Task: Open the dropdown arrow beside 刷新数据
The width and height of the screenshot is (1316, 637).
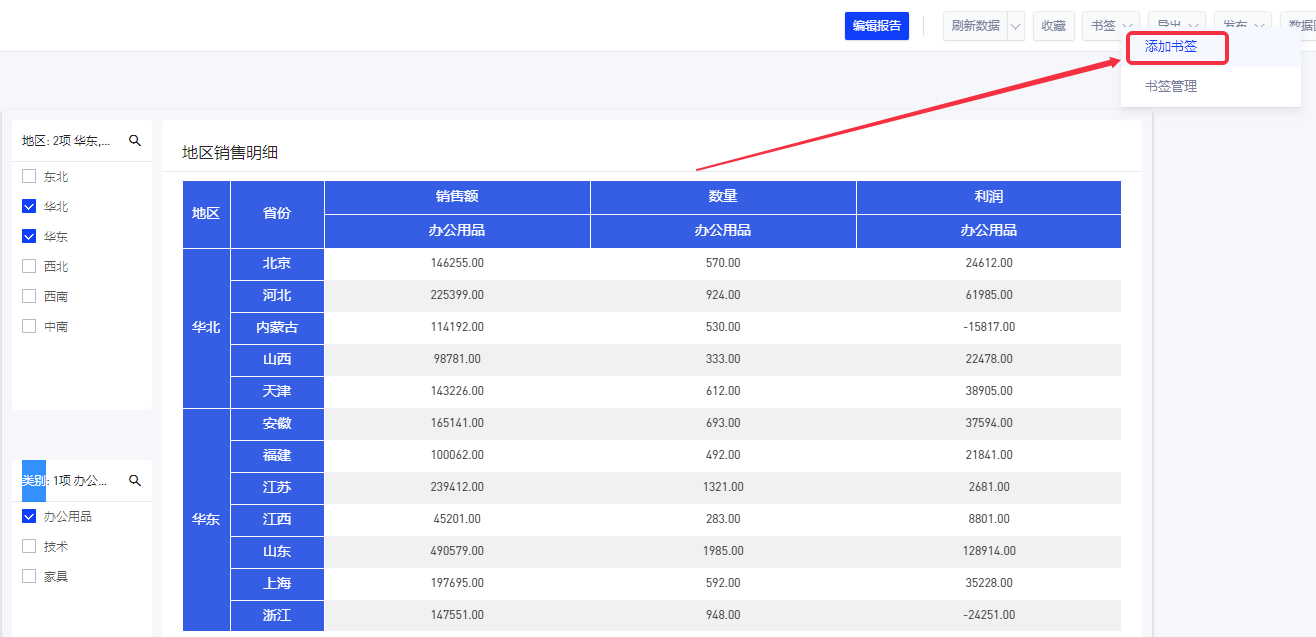Action: [x=1016, y=26]
